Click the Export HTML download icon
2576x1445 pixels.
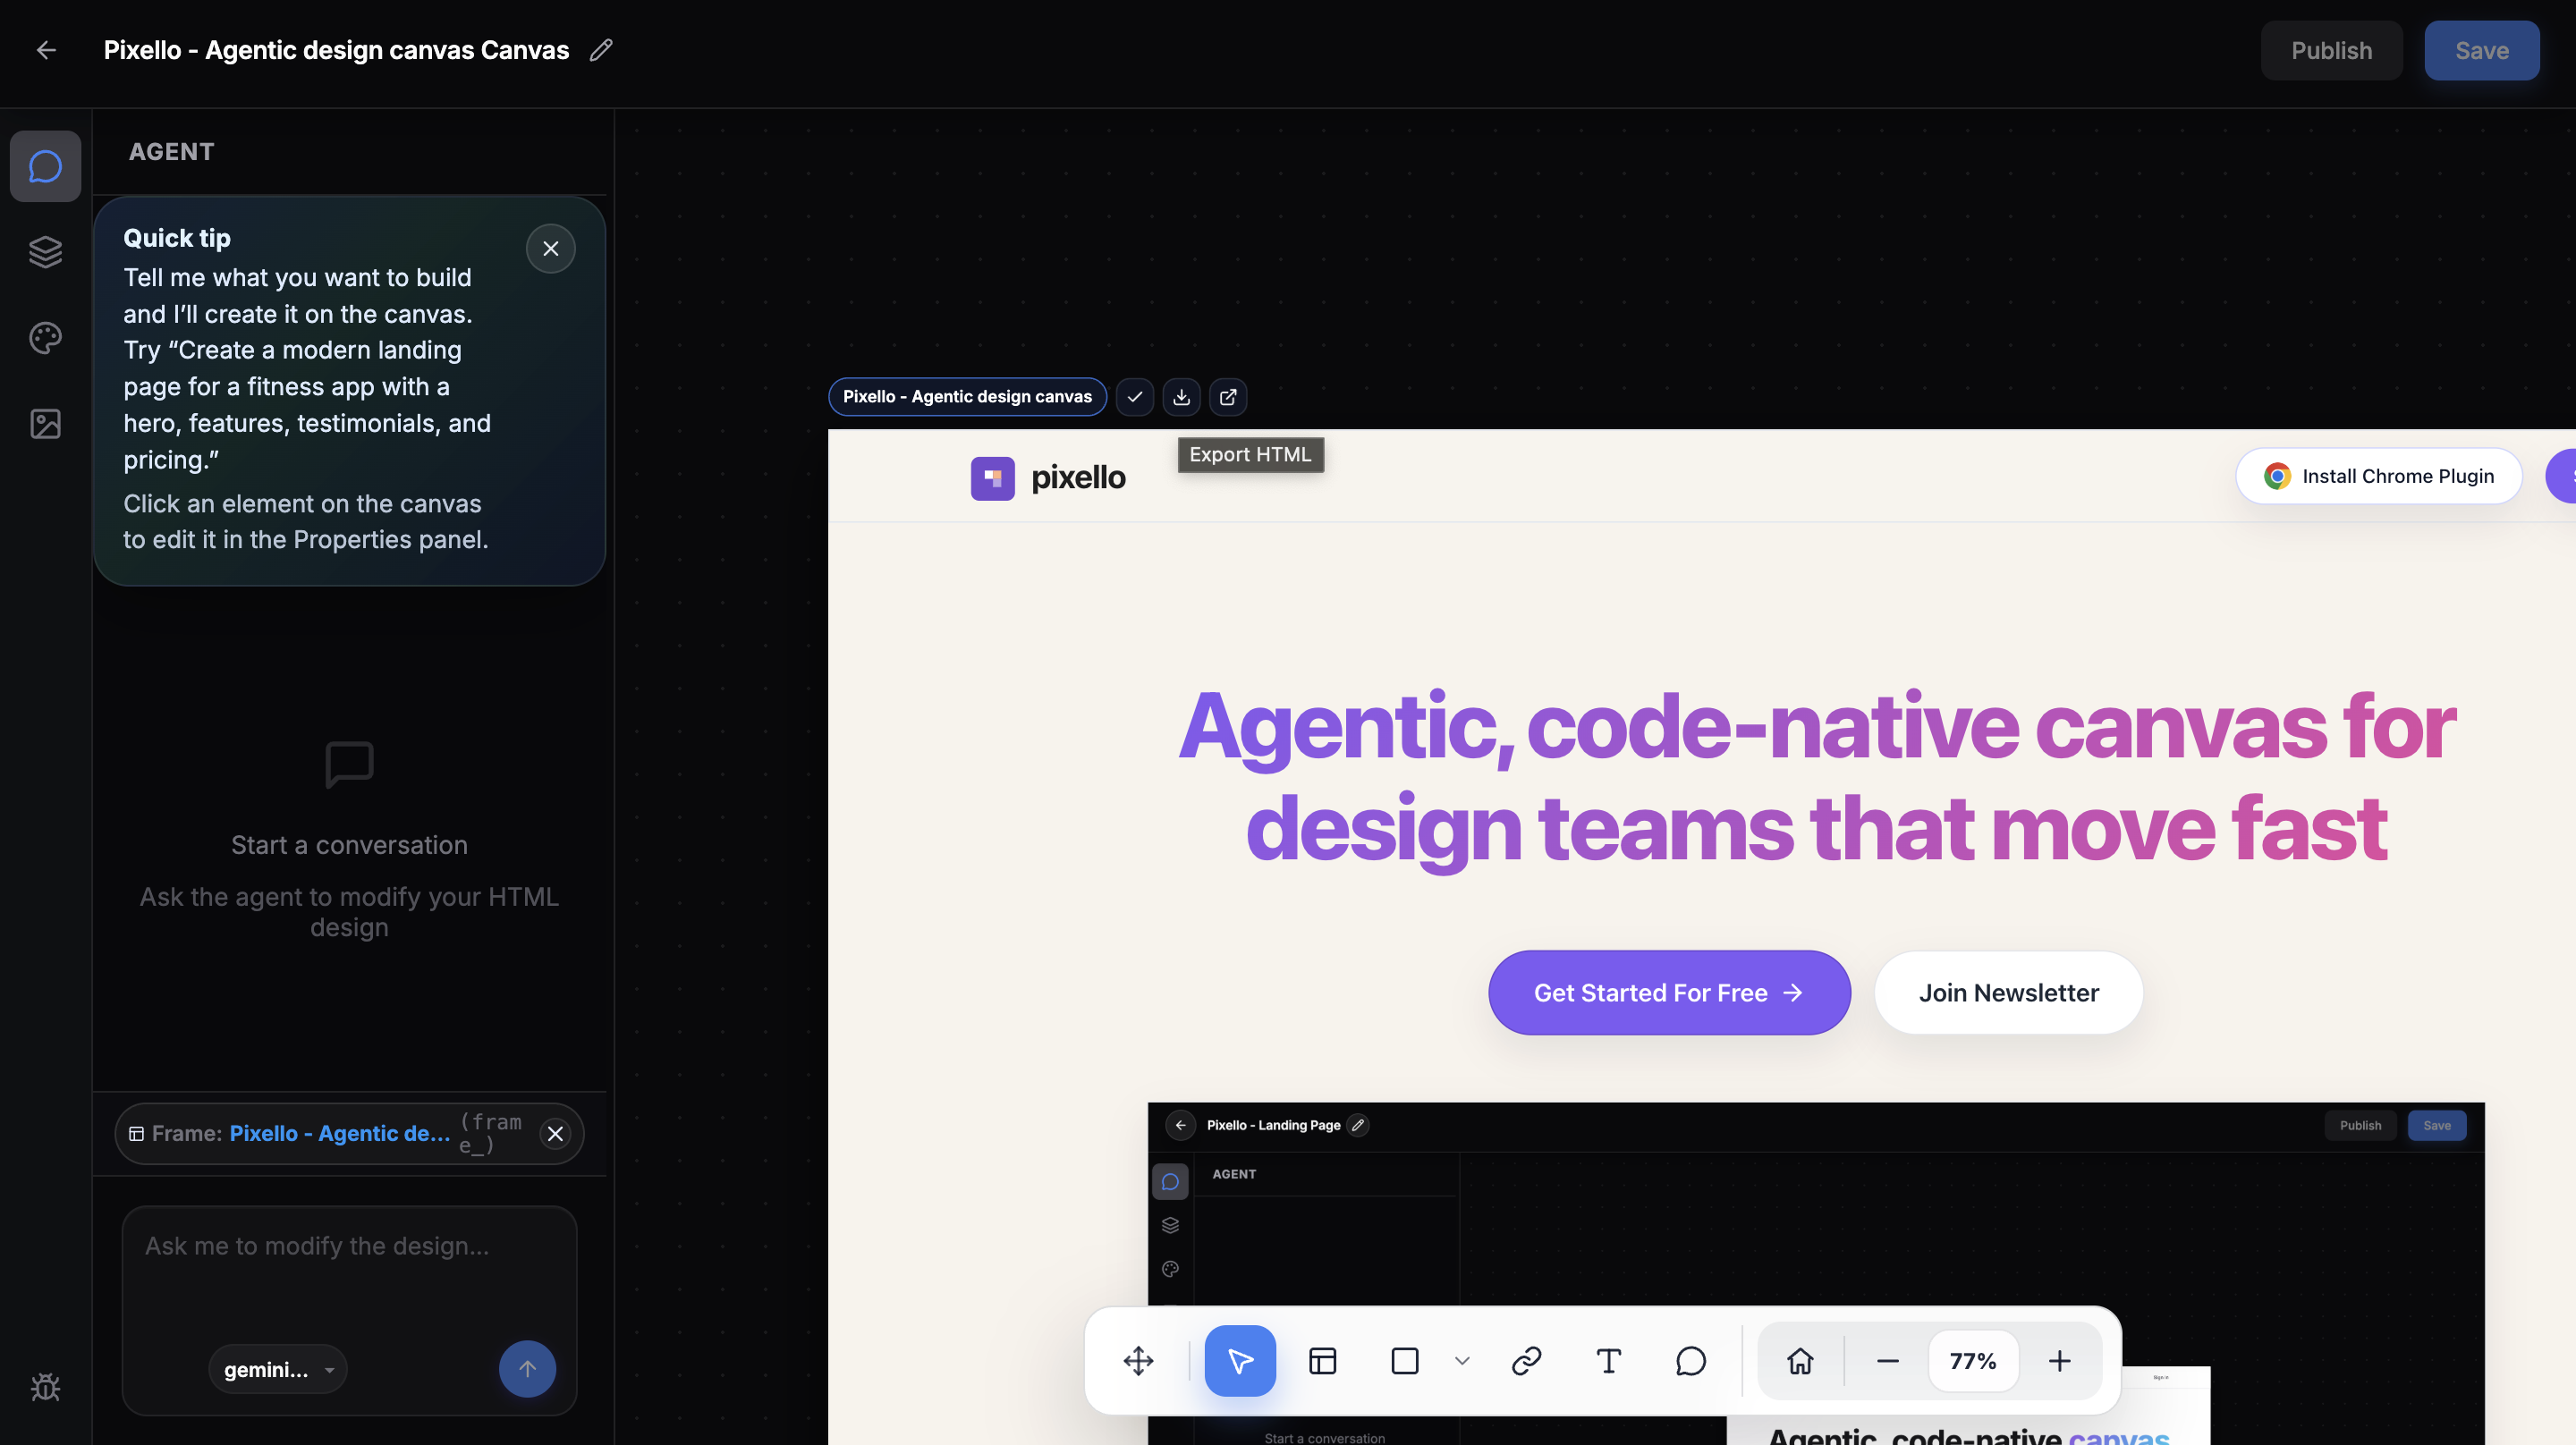point(1181,397)
